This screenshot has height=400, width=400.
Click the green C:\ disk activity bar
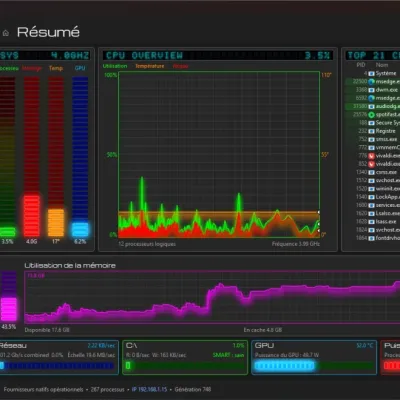[x=185, y=366]
